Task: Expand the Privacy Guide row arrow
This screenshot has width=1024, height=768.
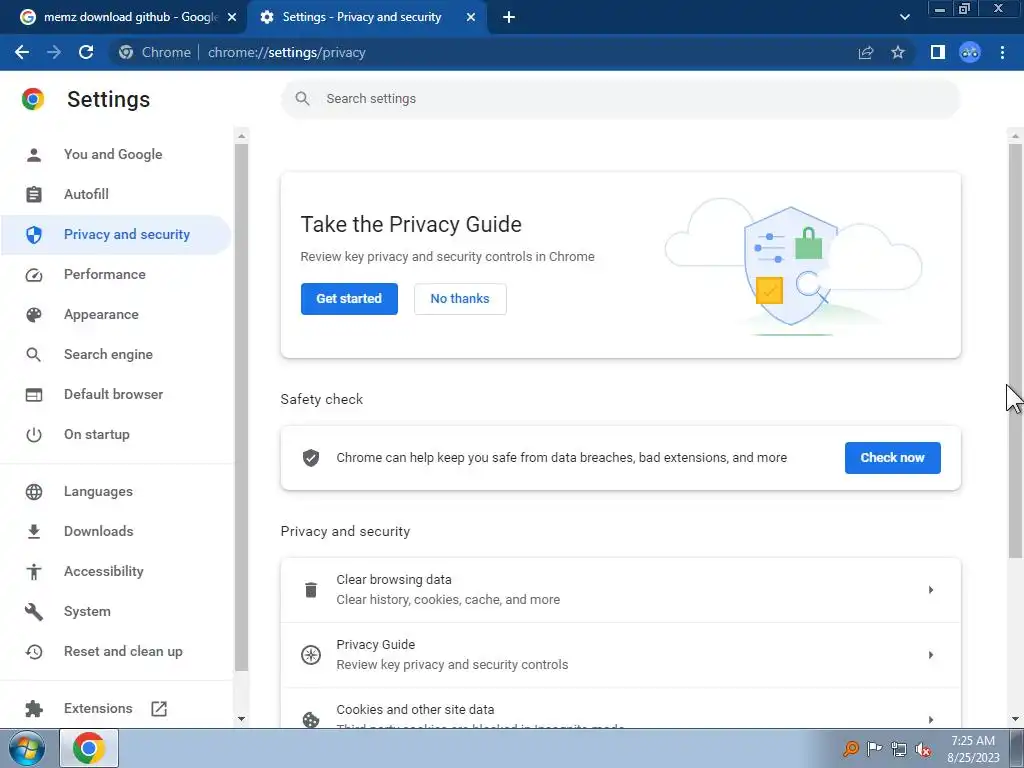Action: click(x=931, y=654)
